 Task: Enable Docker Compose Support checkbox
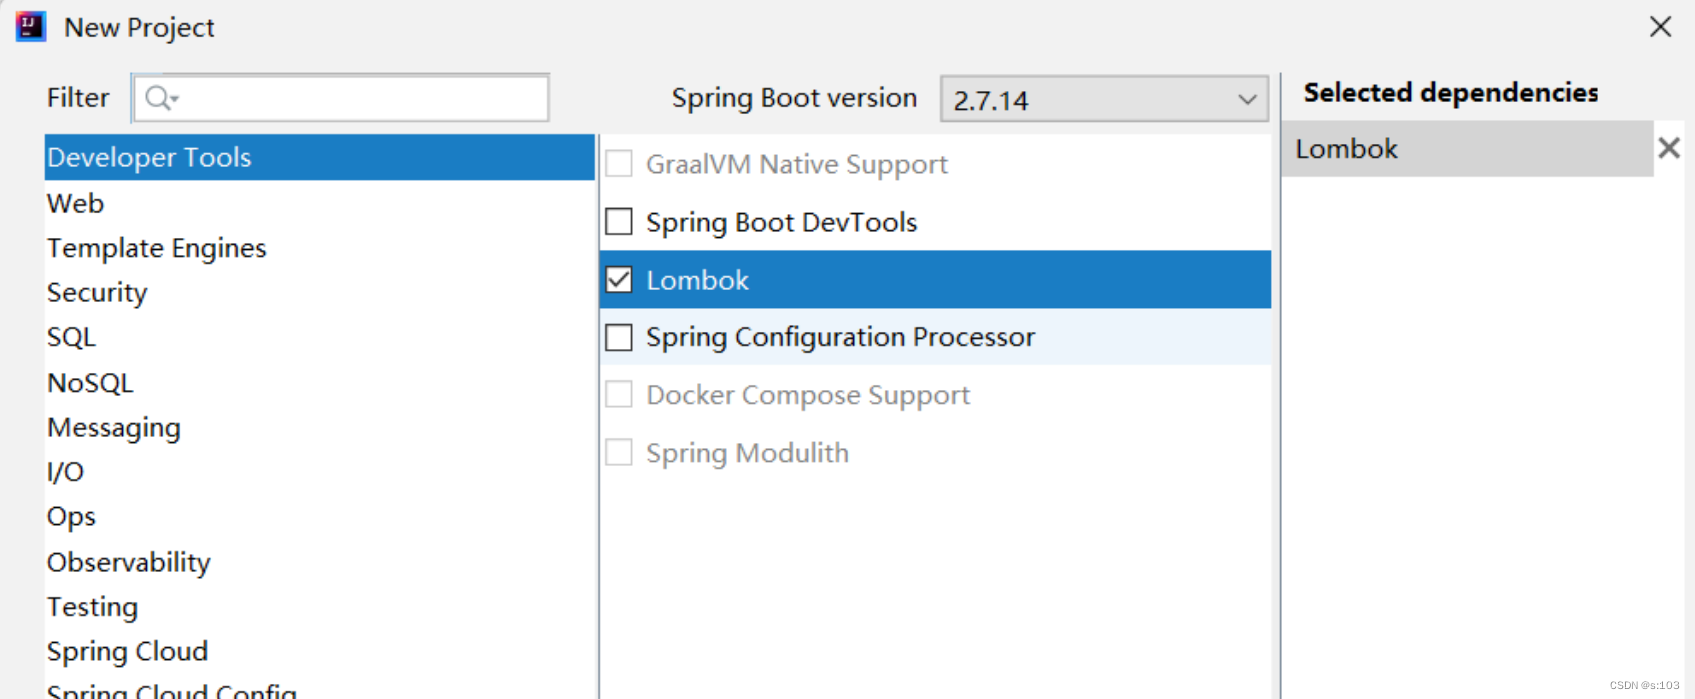pyautogui.click(x=619, y=394)
